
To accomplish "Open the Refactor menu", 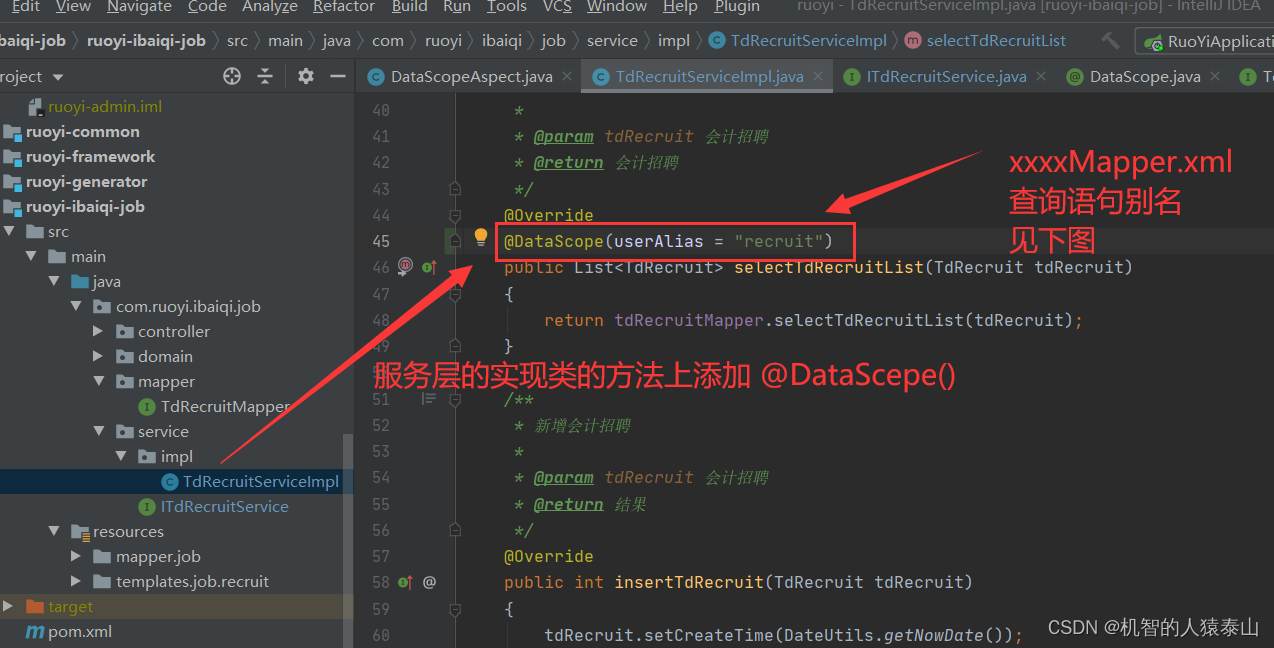I will (x=344, y=7).
